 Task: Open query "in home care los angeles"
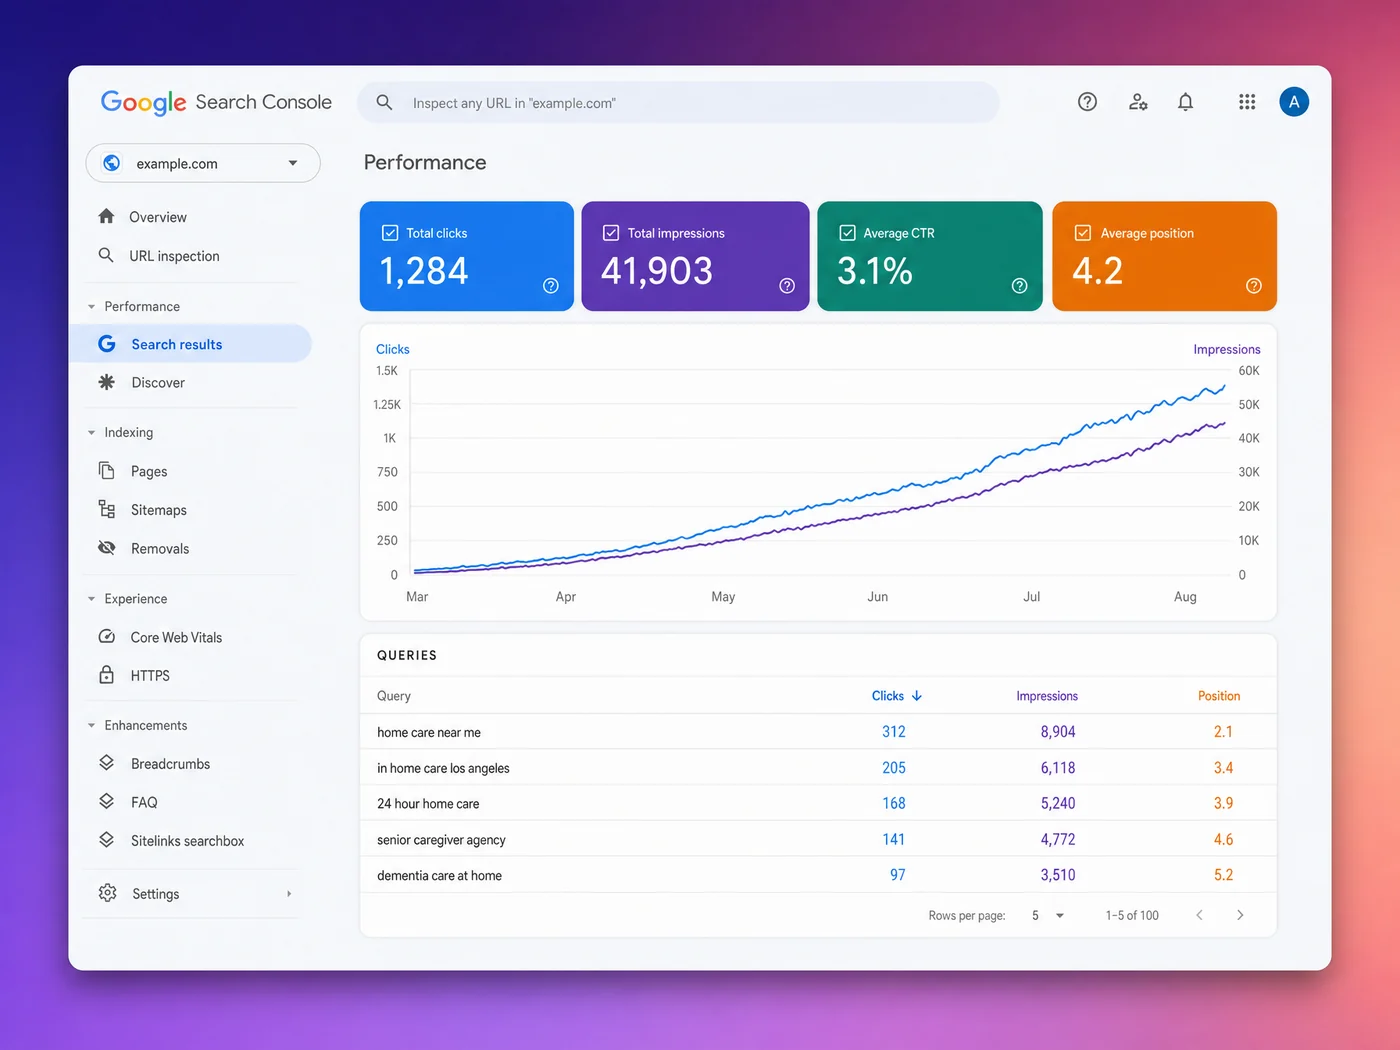(443, 768)
